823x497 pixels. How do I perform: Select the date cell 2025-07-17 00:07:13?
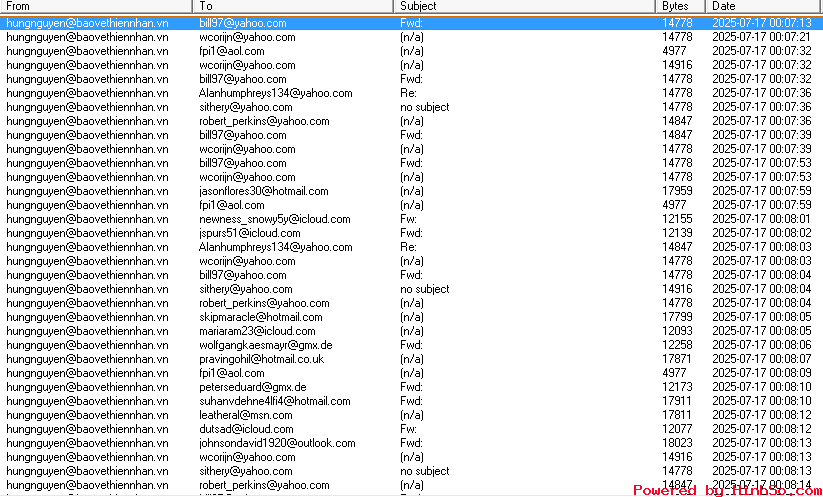tap(762, 23)
